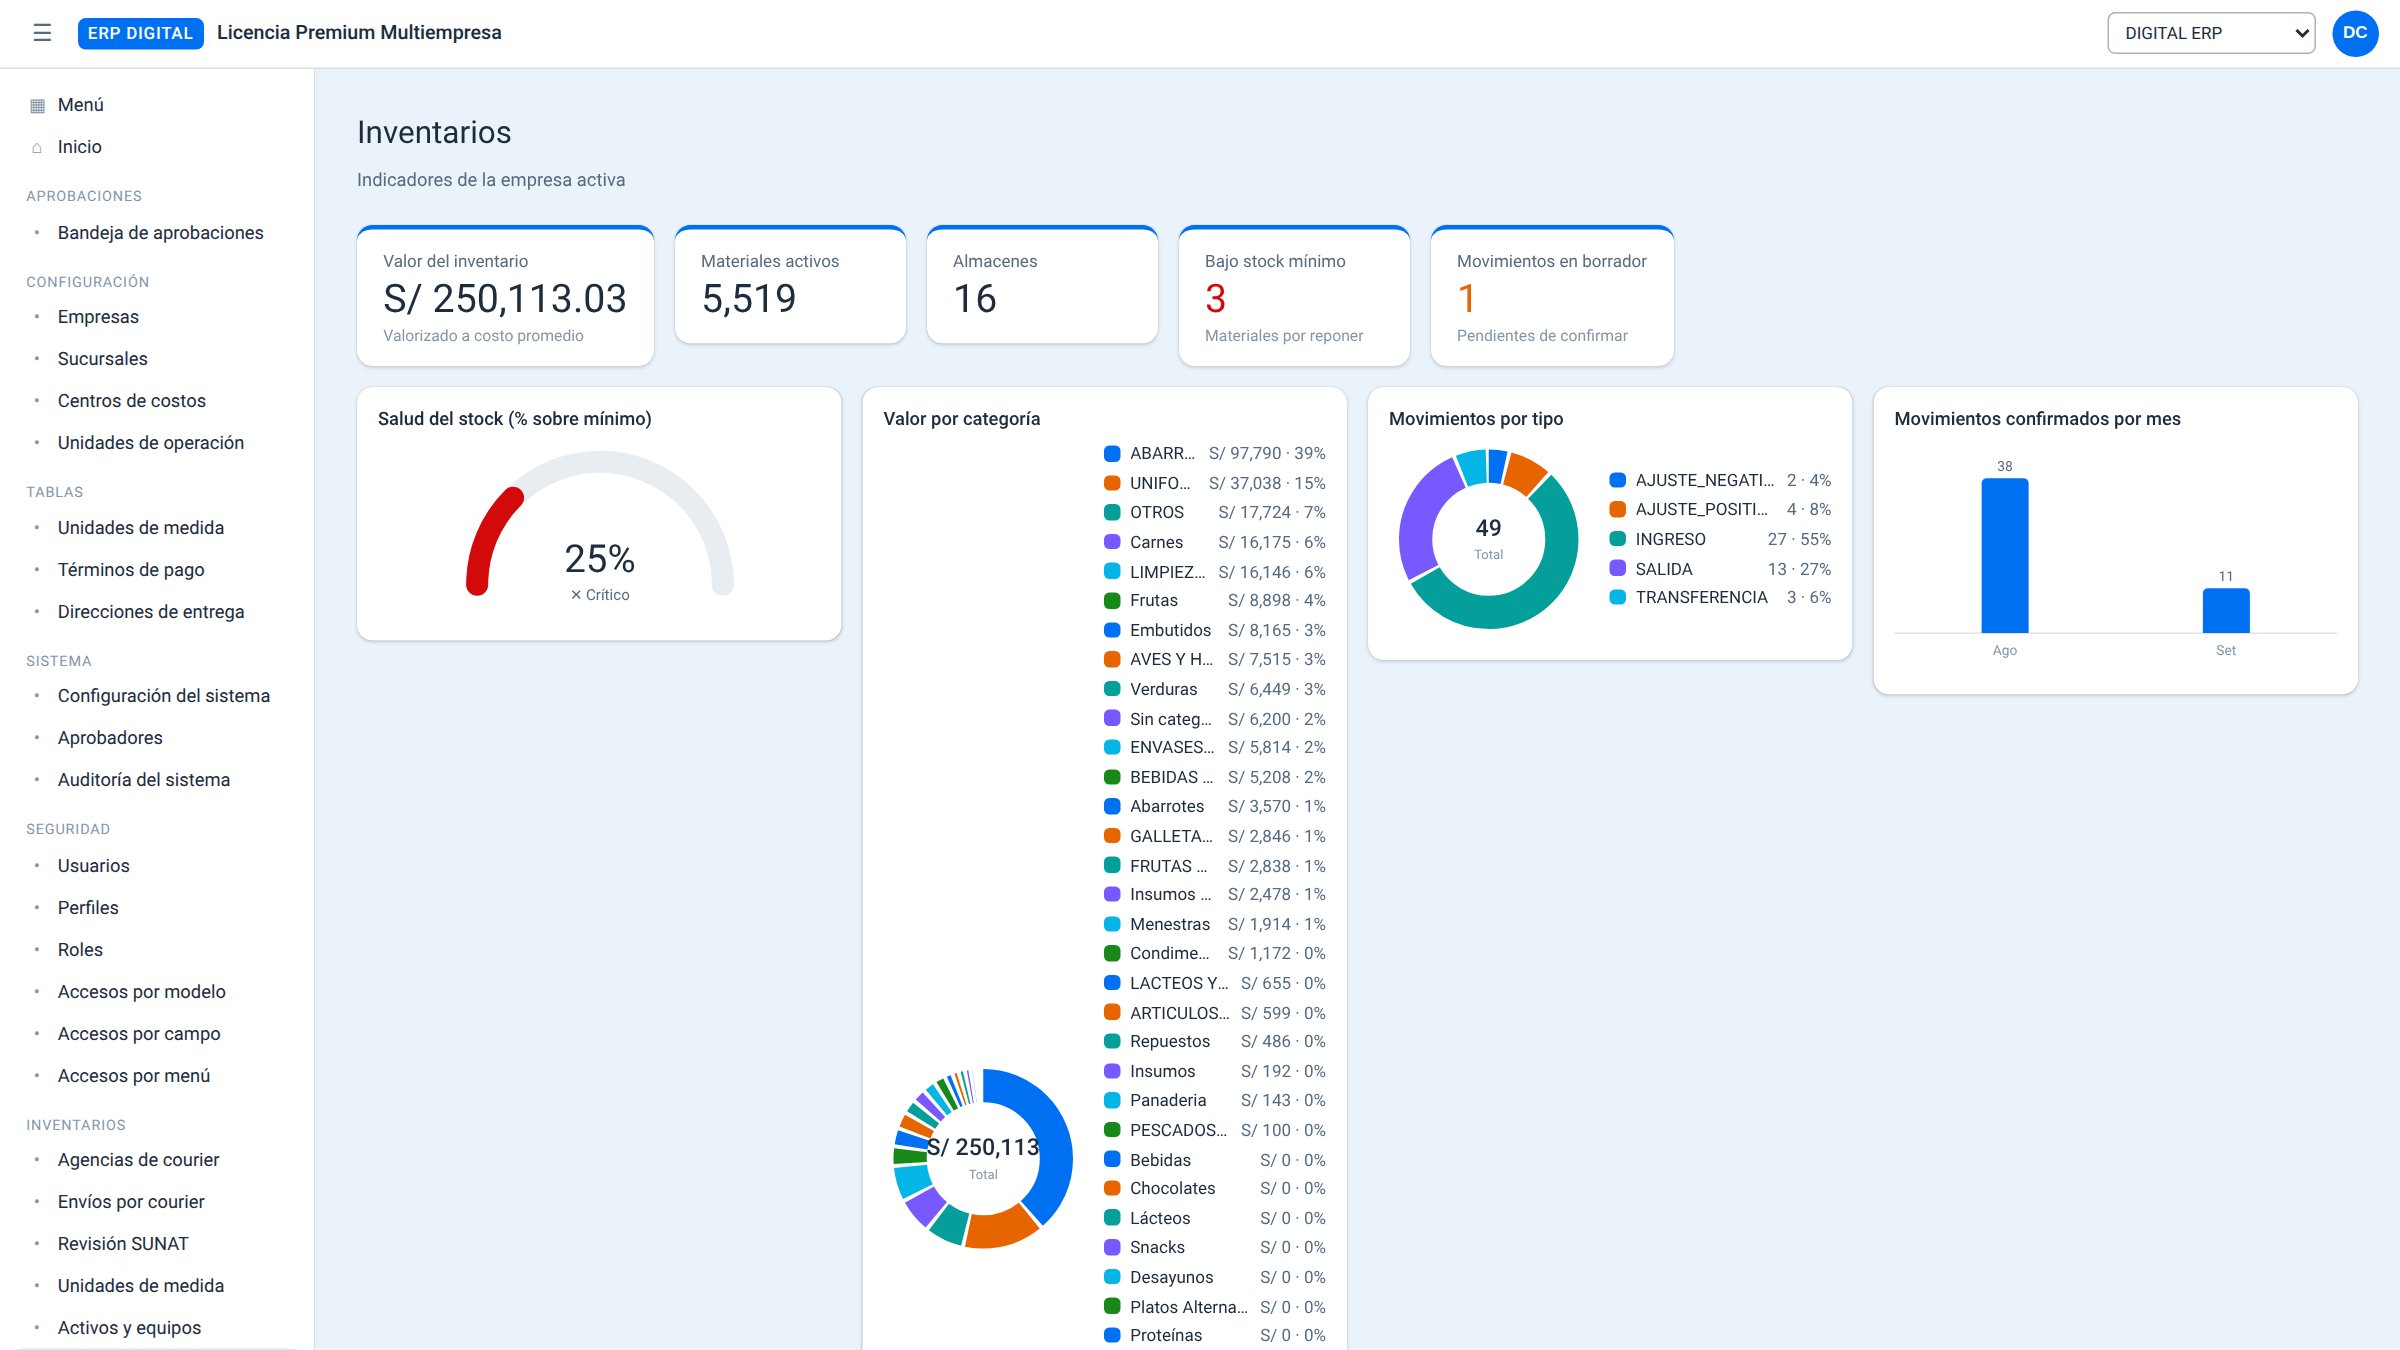Open Envíos por courier

point(131,1202)
